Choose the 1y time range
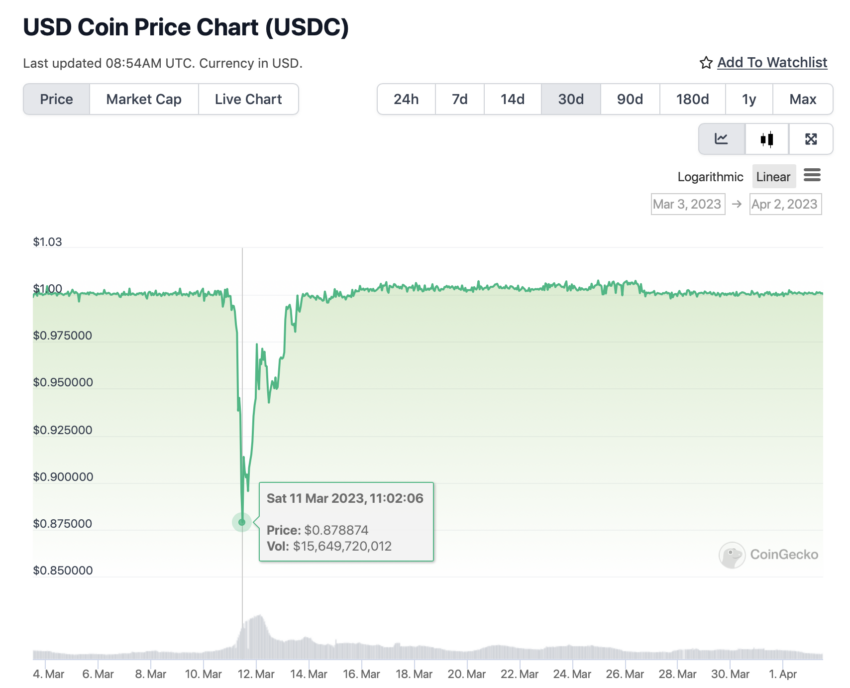This screenshot has width=850, height=688. [749, 99]
